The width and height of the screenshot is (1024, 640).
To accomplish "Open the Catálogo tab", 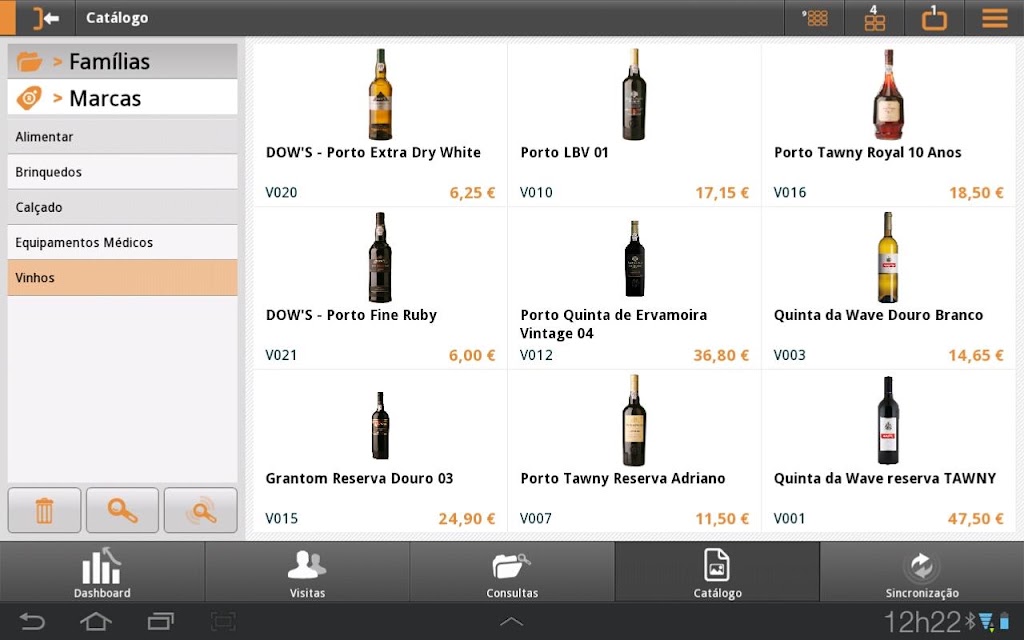I will click(x=717, y=571).
